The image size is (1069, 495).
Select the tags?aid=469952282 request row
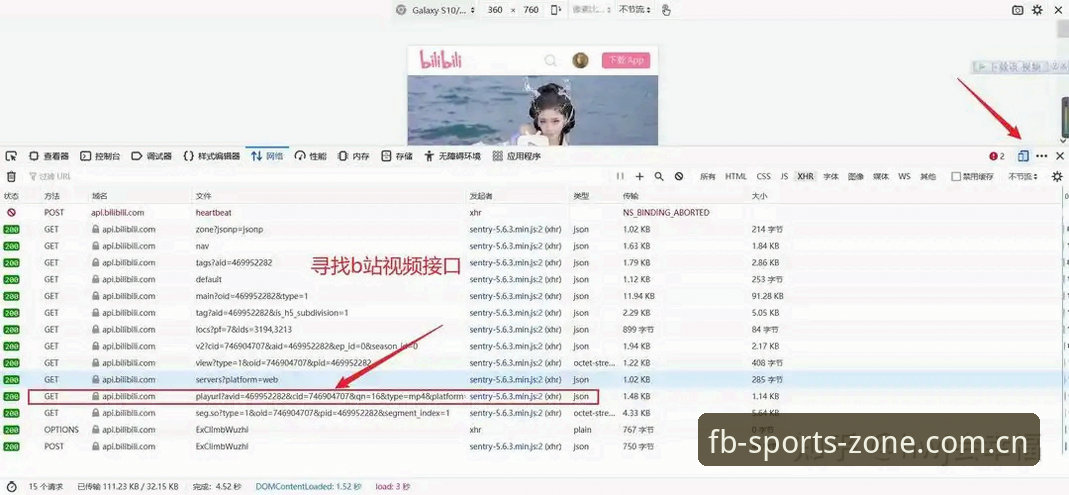pyautogui.click(x=532, y=262)
